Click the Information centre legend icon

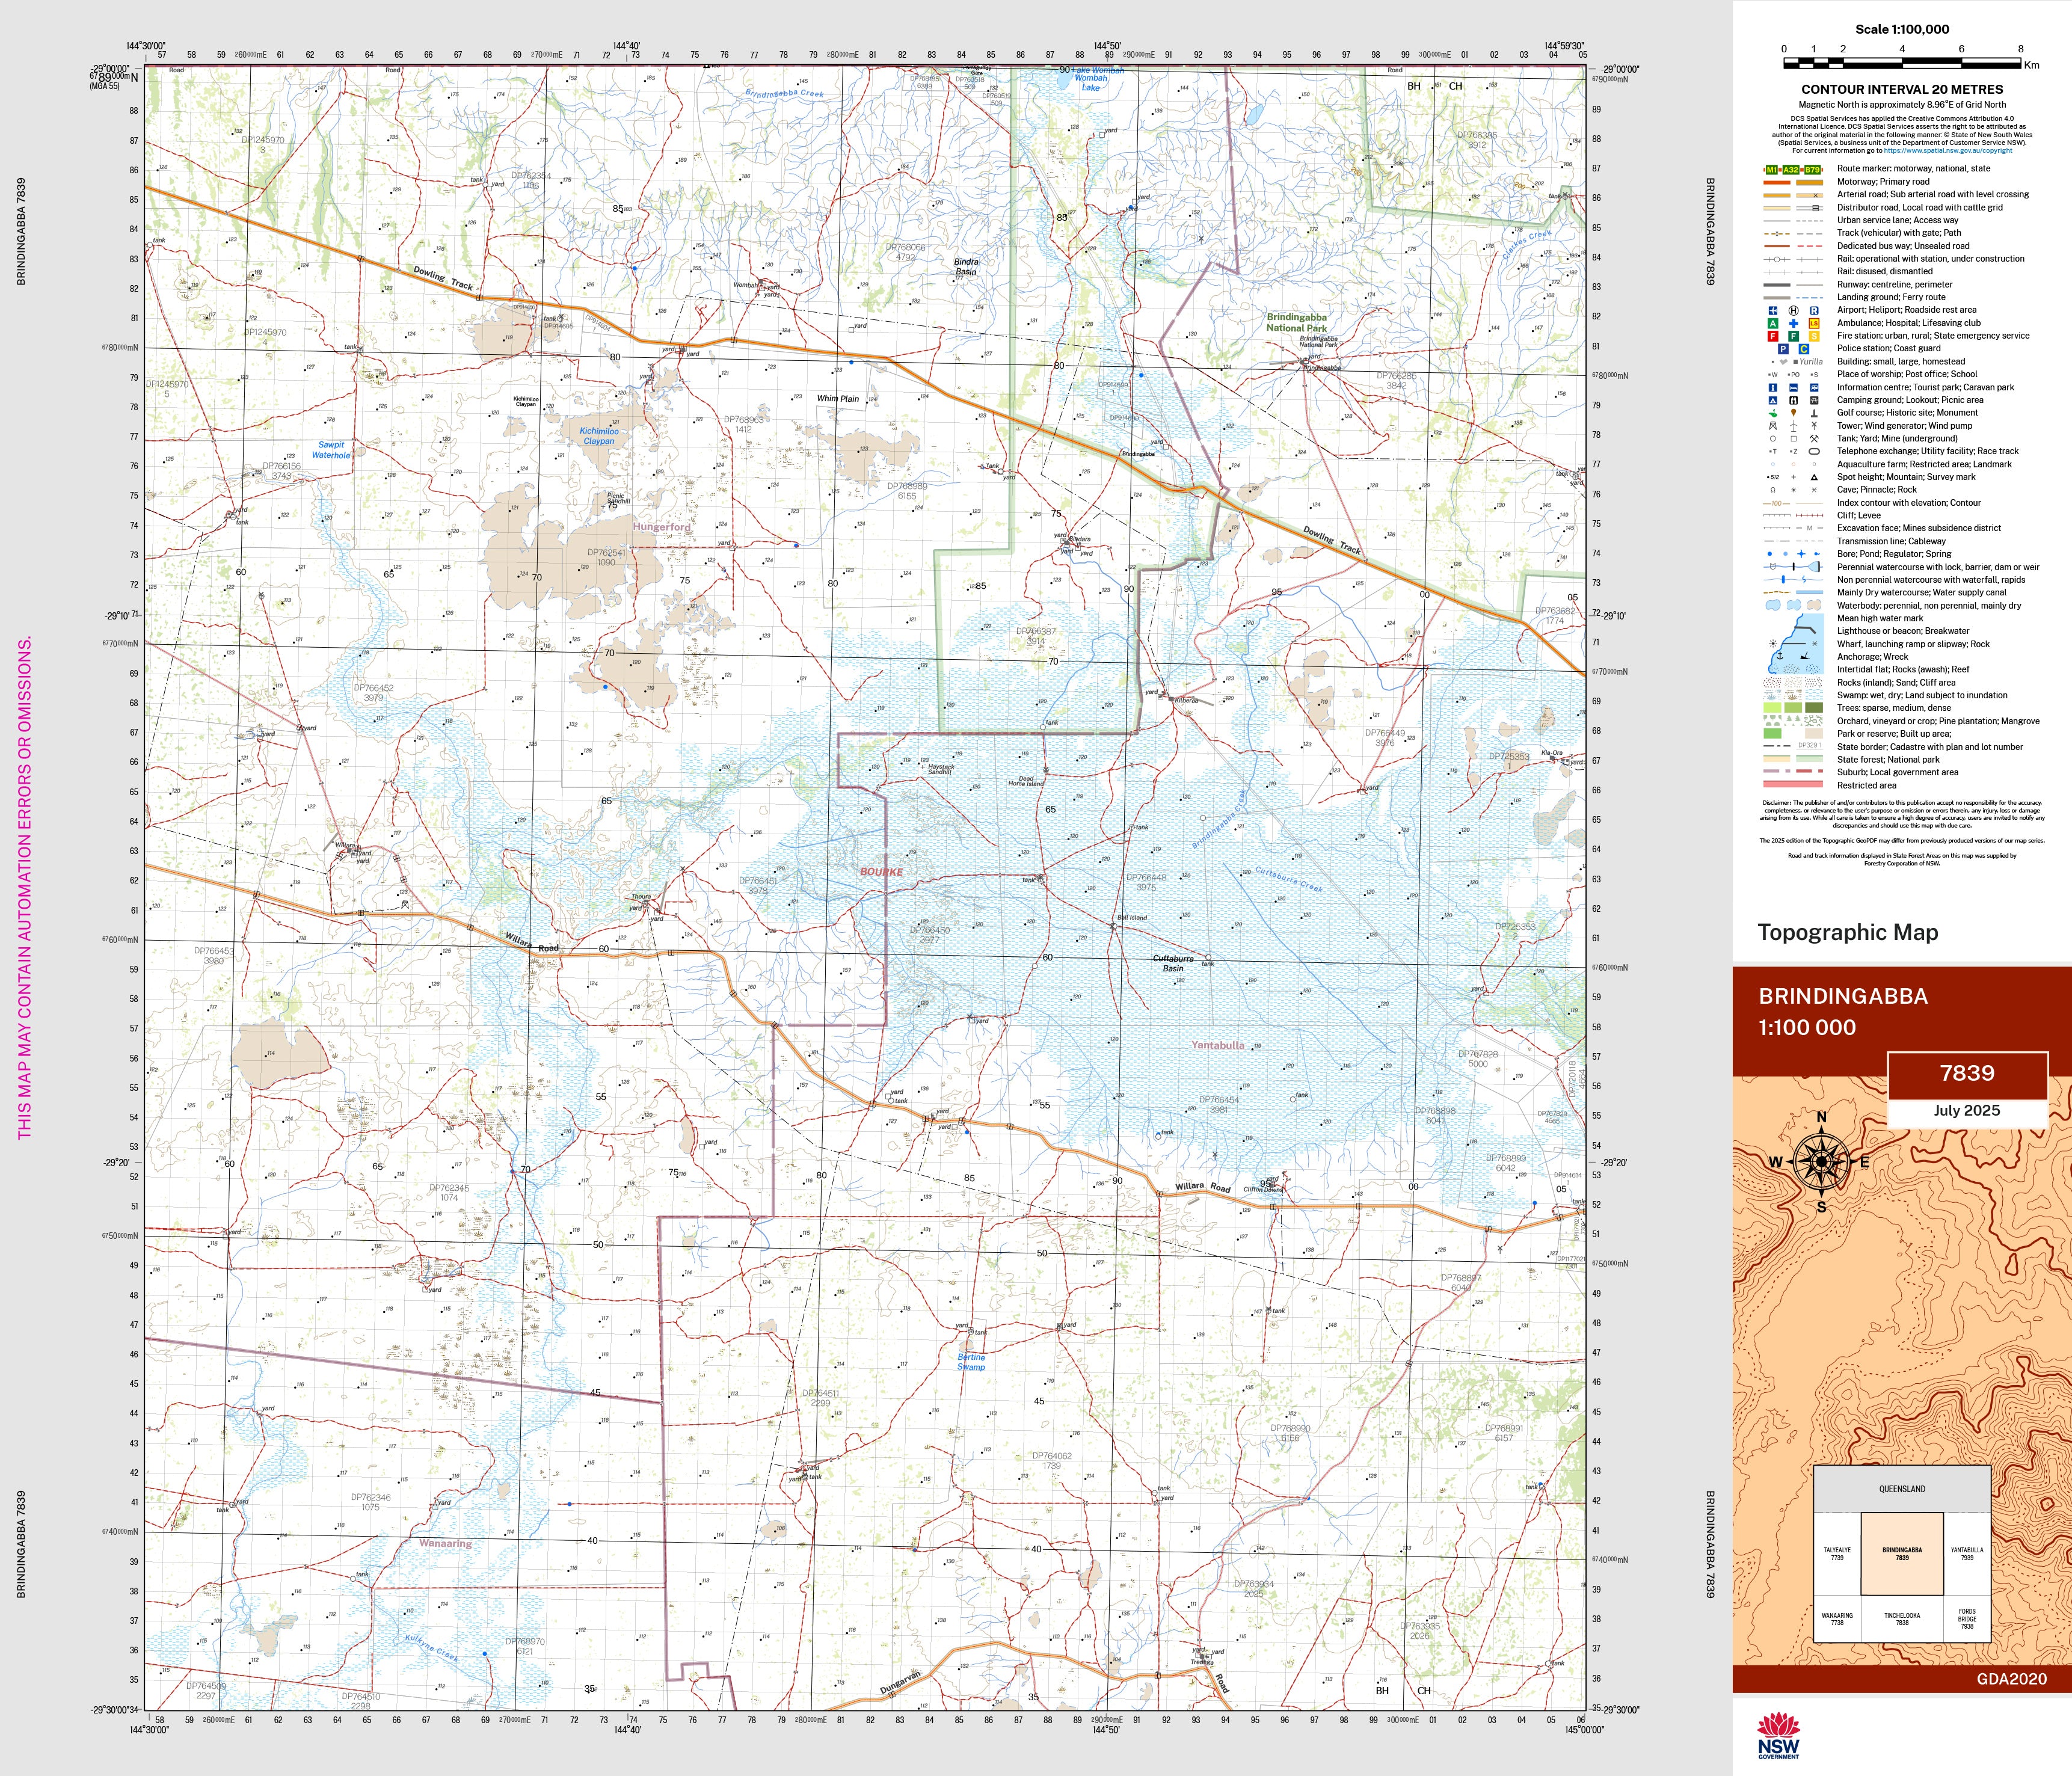pos(1773,387)
